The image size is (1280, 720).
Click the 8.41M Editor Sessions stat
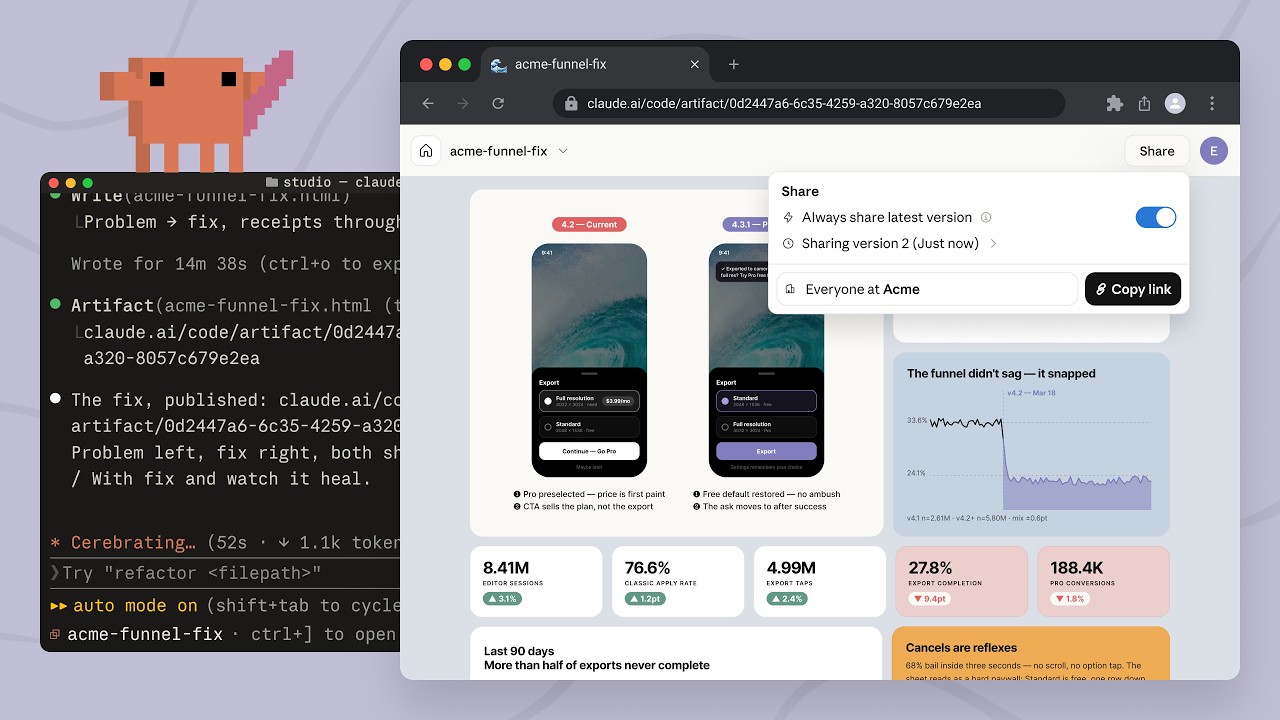click(x=536, y=581)
